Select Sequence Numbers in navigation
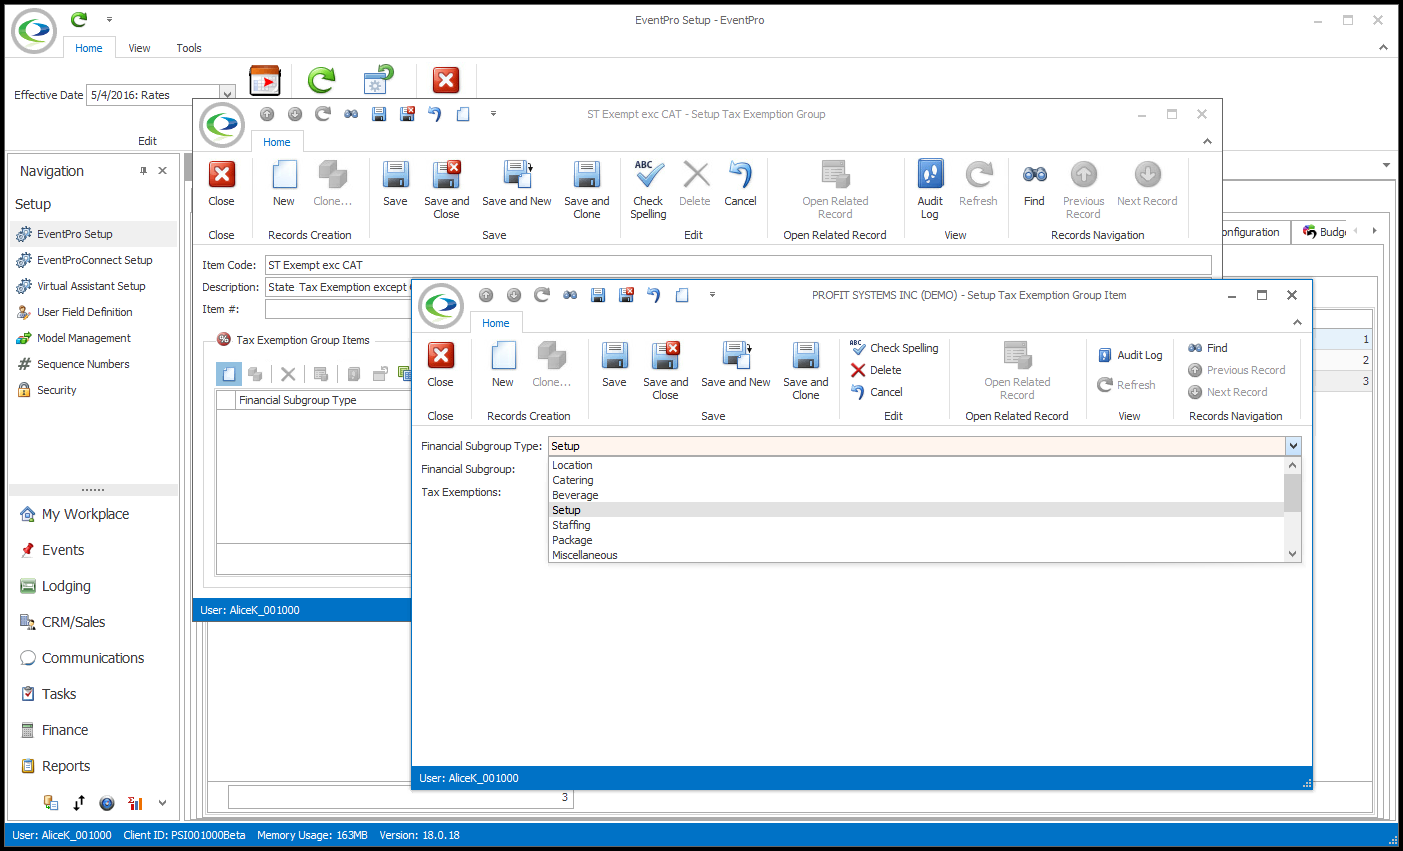 click(83, 364)
